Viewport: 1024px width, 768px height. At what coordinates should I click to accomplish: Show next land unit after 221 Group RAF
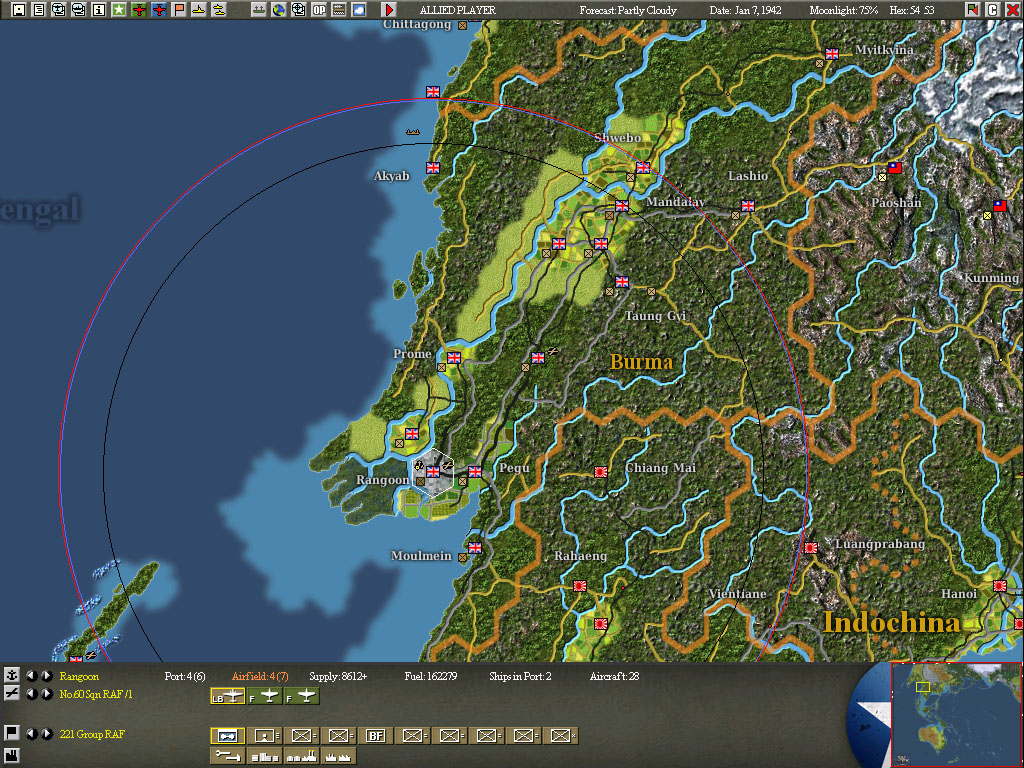[x=46, y=733]
